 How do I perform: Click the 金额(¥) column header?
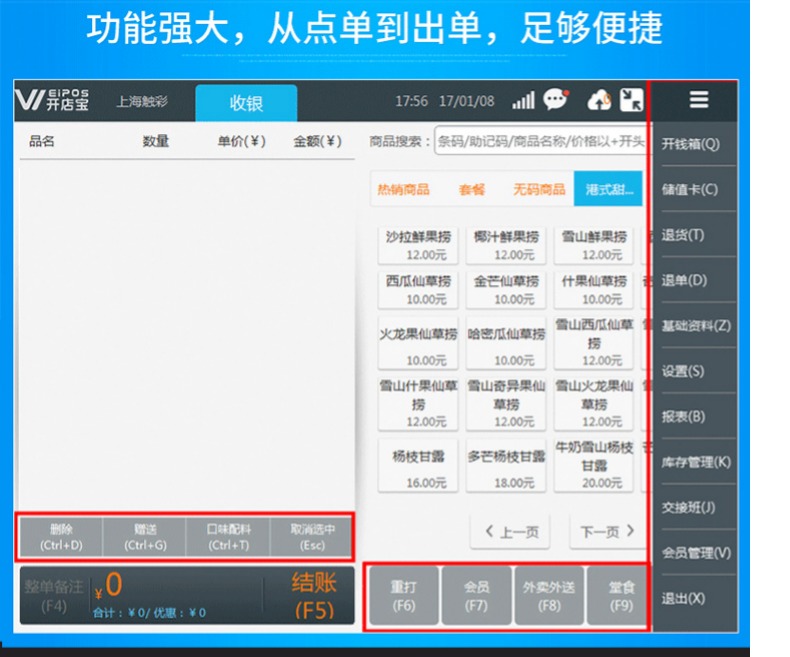pyautogui.click(x=317, y=141)
